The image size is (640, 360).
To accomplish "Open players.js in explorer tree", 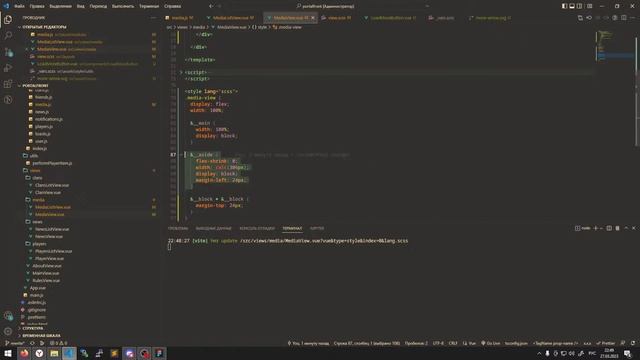I will point(44,127).
